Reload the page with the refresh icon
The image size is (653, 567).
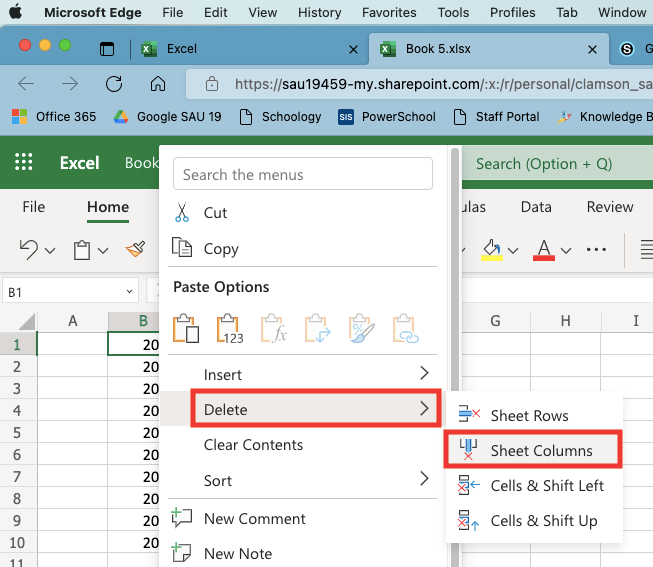[114, 84]
